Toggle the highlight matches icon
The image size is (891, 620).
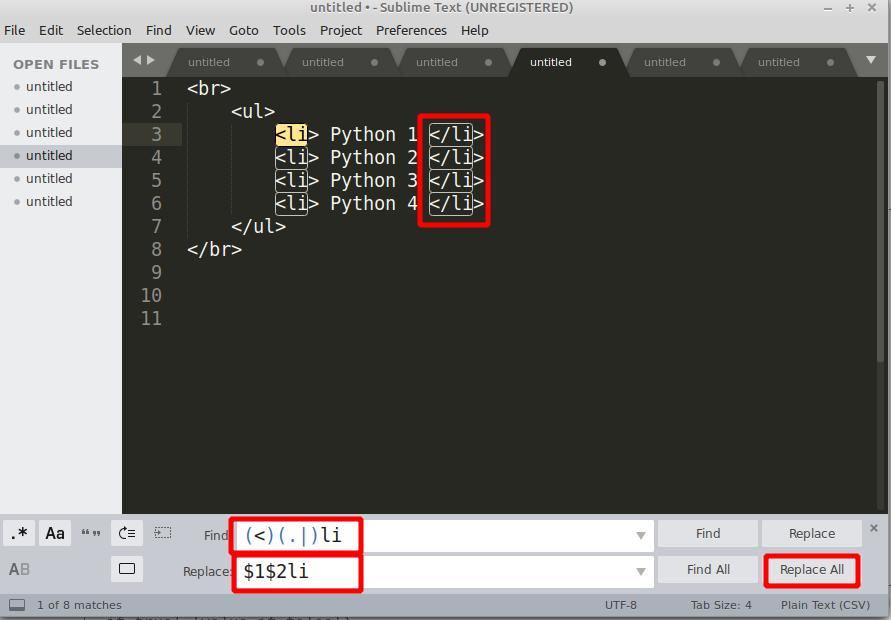click(x=127, y=568)
